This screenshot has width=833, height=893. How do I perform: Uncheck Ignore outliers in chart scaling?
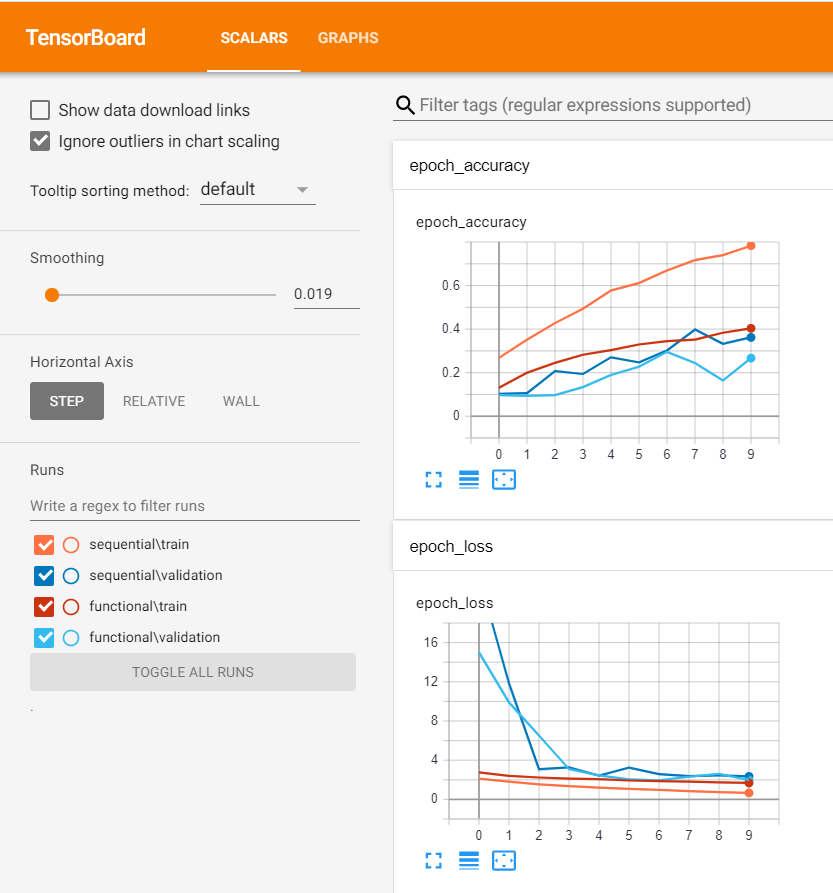pyautogui.click(x=38, y=141)
